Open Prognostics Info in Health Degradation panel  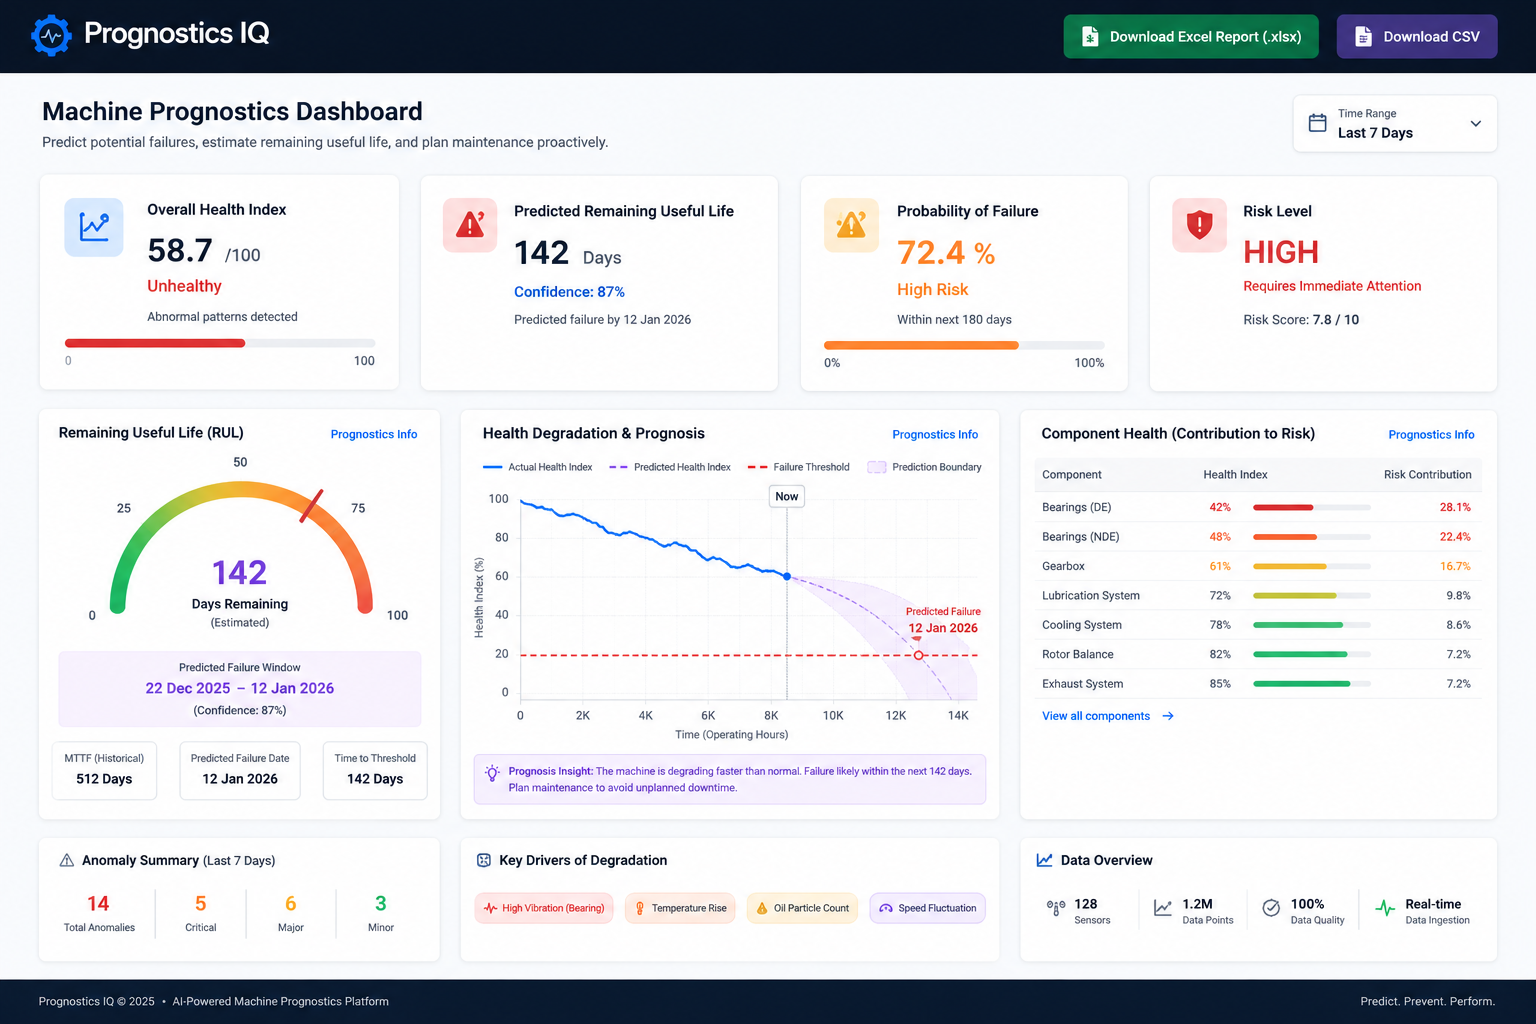935,434
